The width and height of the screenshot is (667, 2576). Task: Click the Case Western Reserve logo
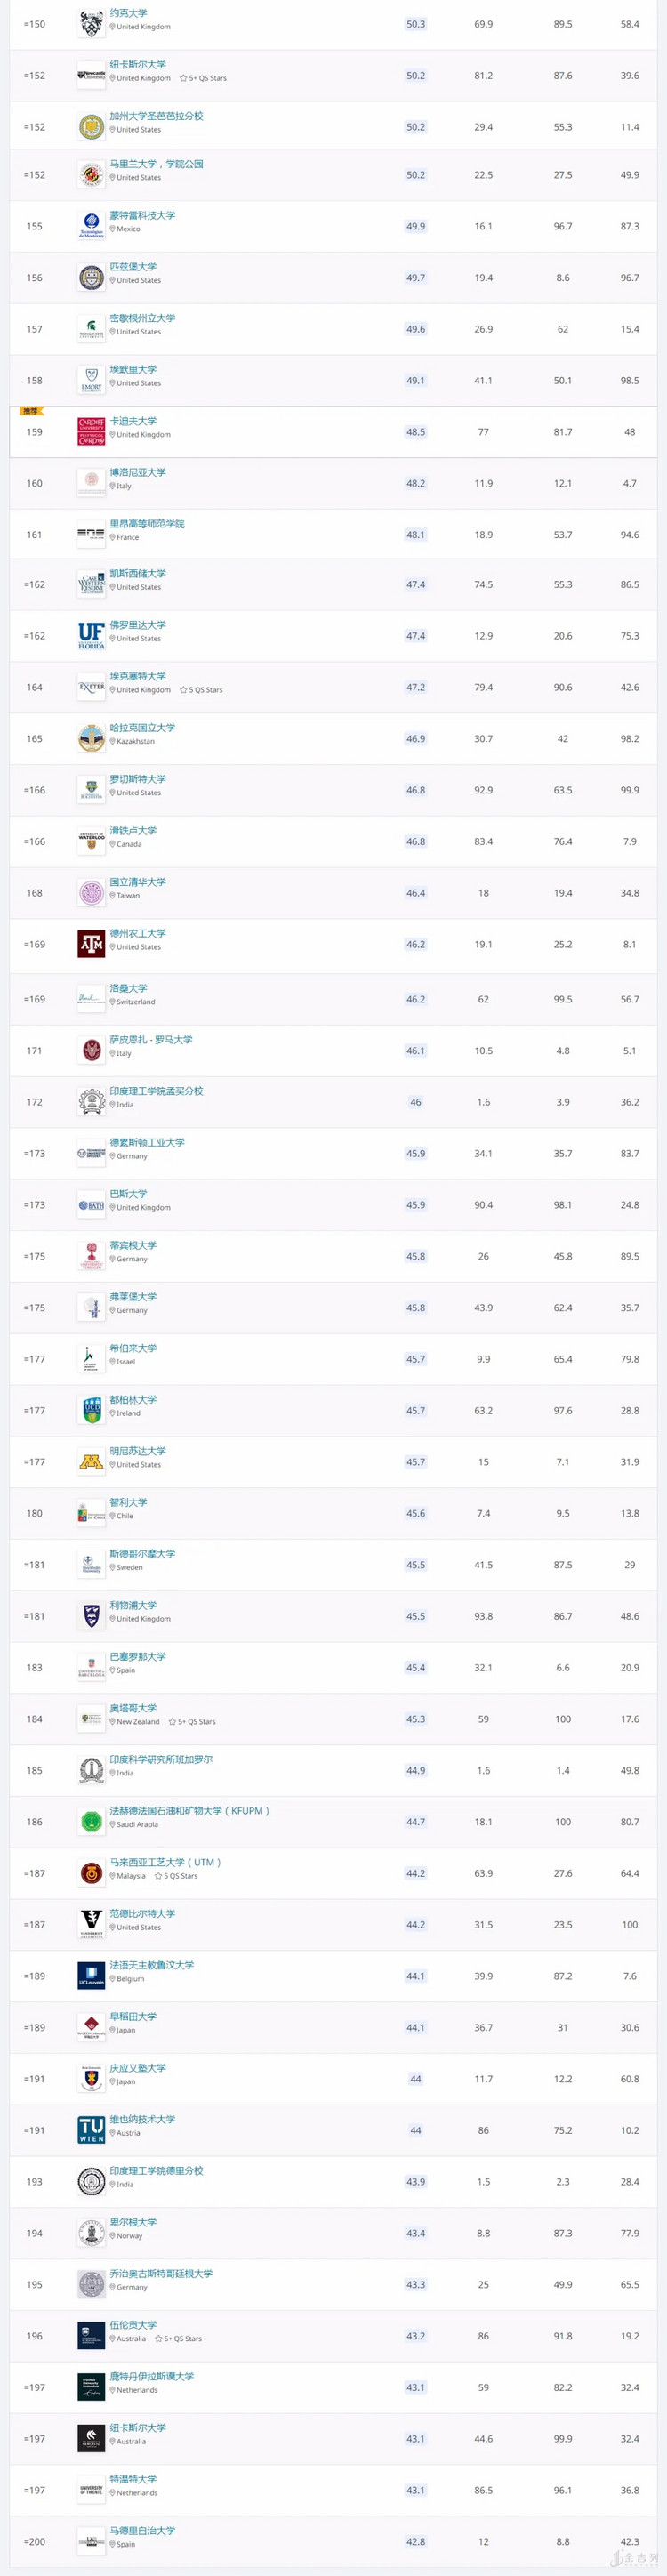point(91,585)
